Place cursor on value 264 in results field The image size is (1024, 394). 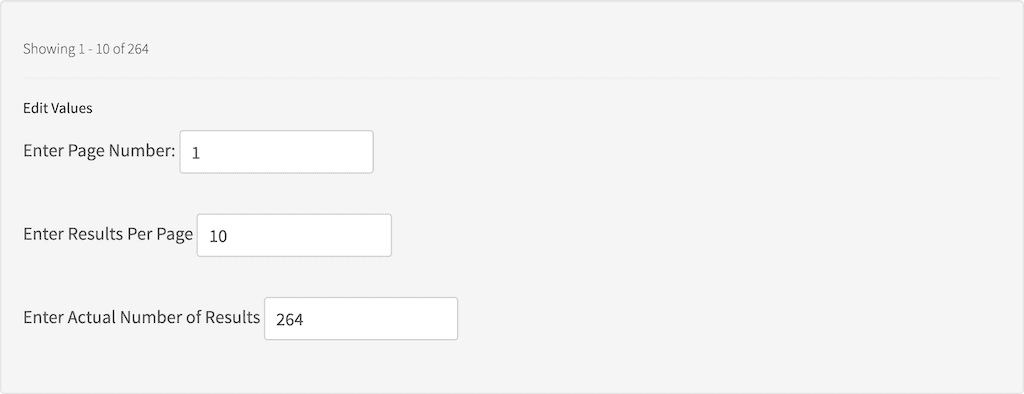tap(289, 320)
